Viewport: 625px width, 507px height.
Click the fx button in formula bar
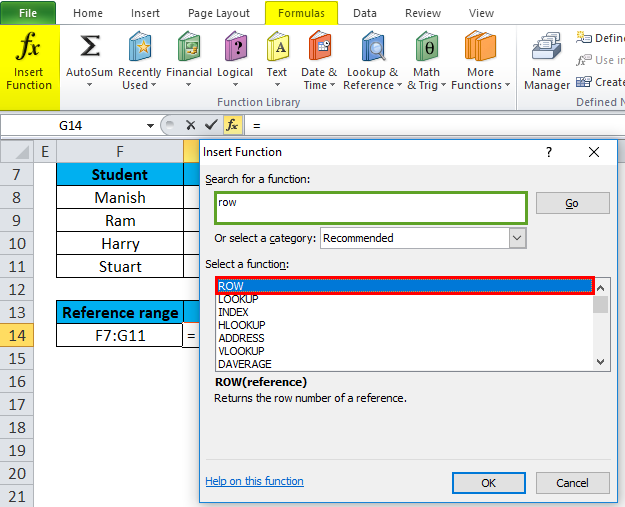tap(232, 125)
